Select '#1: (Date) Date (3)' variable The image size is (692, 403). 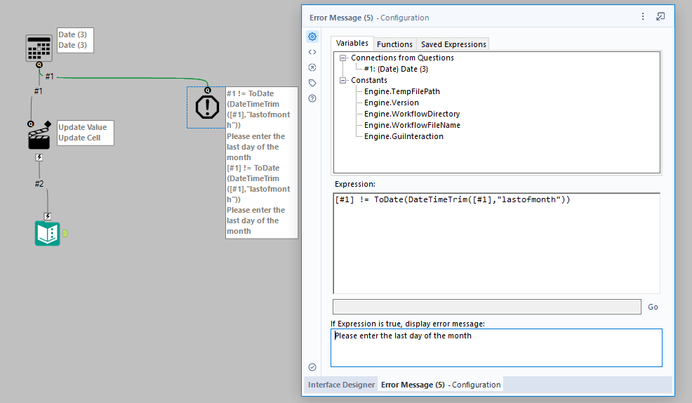click(396, 69)
